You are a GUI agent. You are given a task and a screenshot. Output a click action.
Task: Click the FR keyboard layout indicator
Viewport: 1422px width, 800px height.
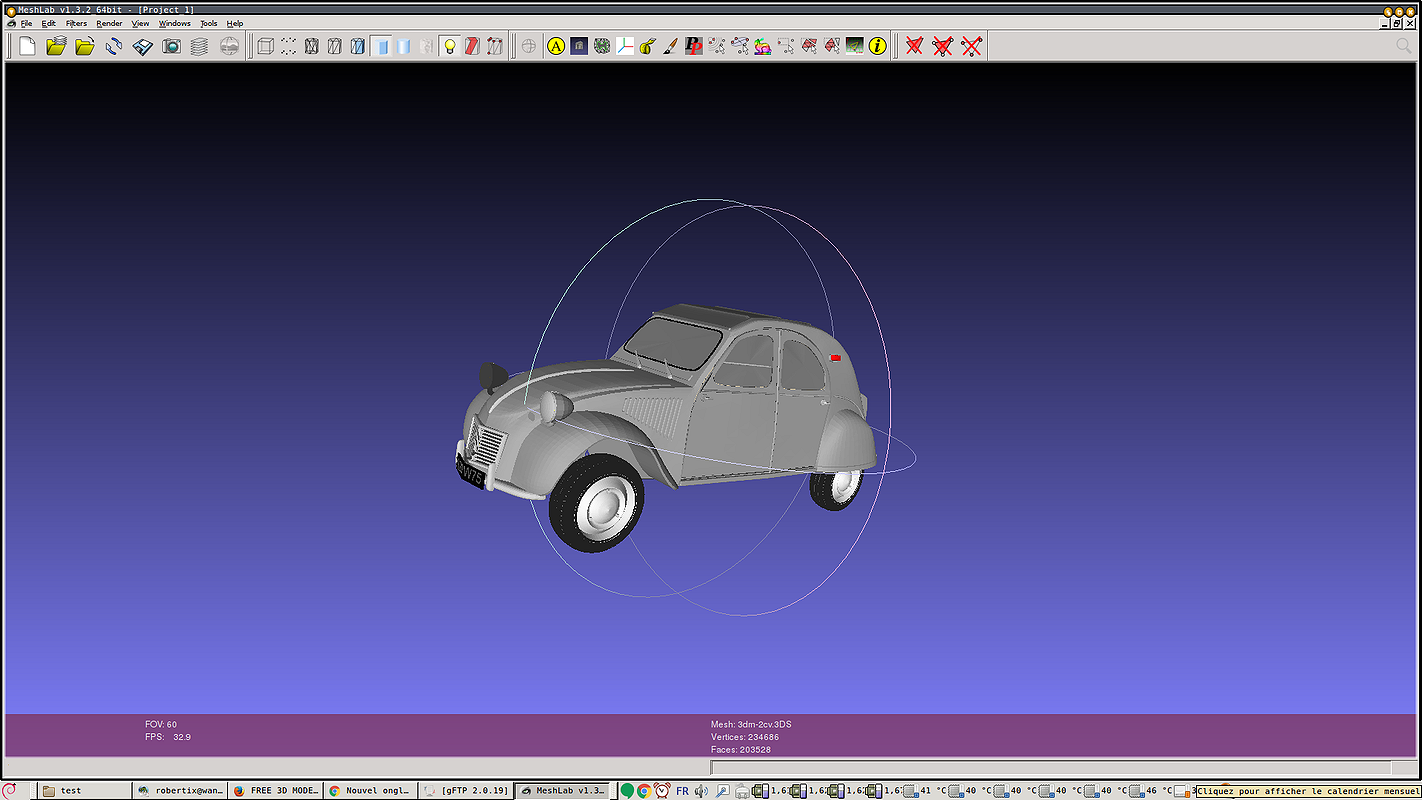682,791
